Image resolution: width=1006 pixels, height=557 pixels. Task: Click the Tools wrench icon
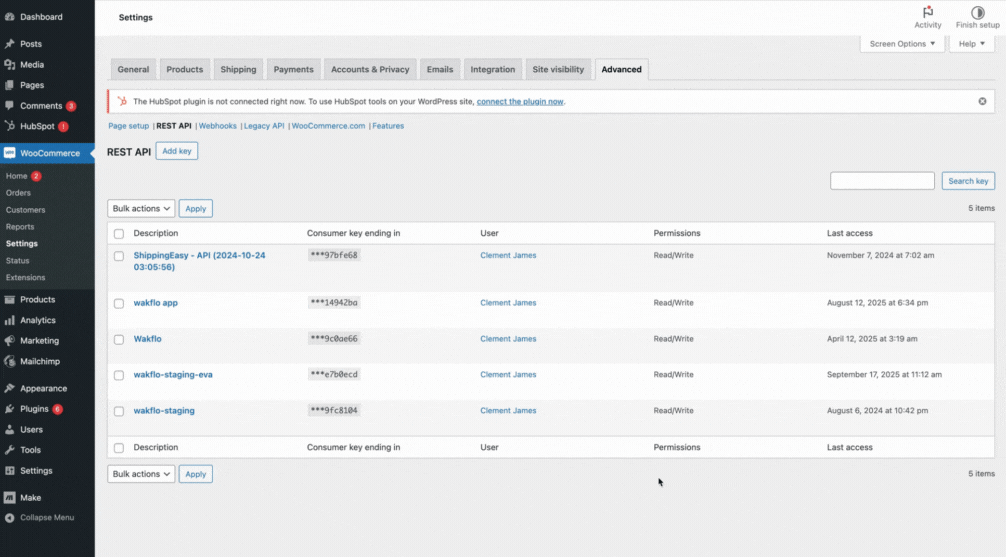[10, 450]
